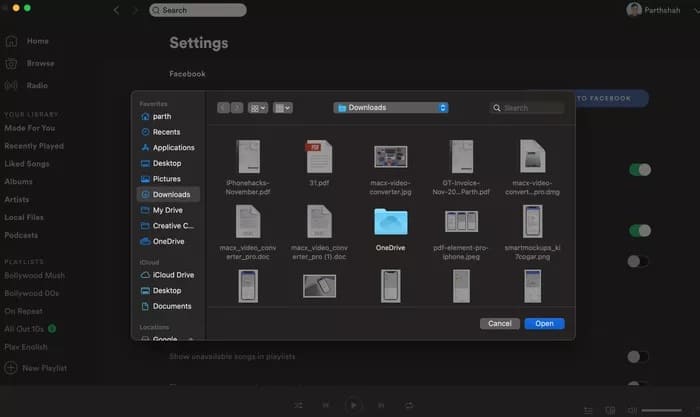Image resolution: width=700 pixels, height=417 pixels.
Task: Toggle repeat in the playback bar
Action: pyautogui.click(x=407, y=405)
